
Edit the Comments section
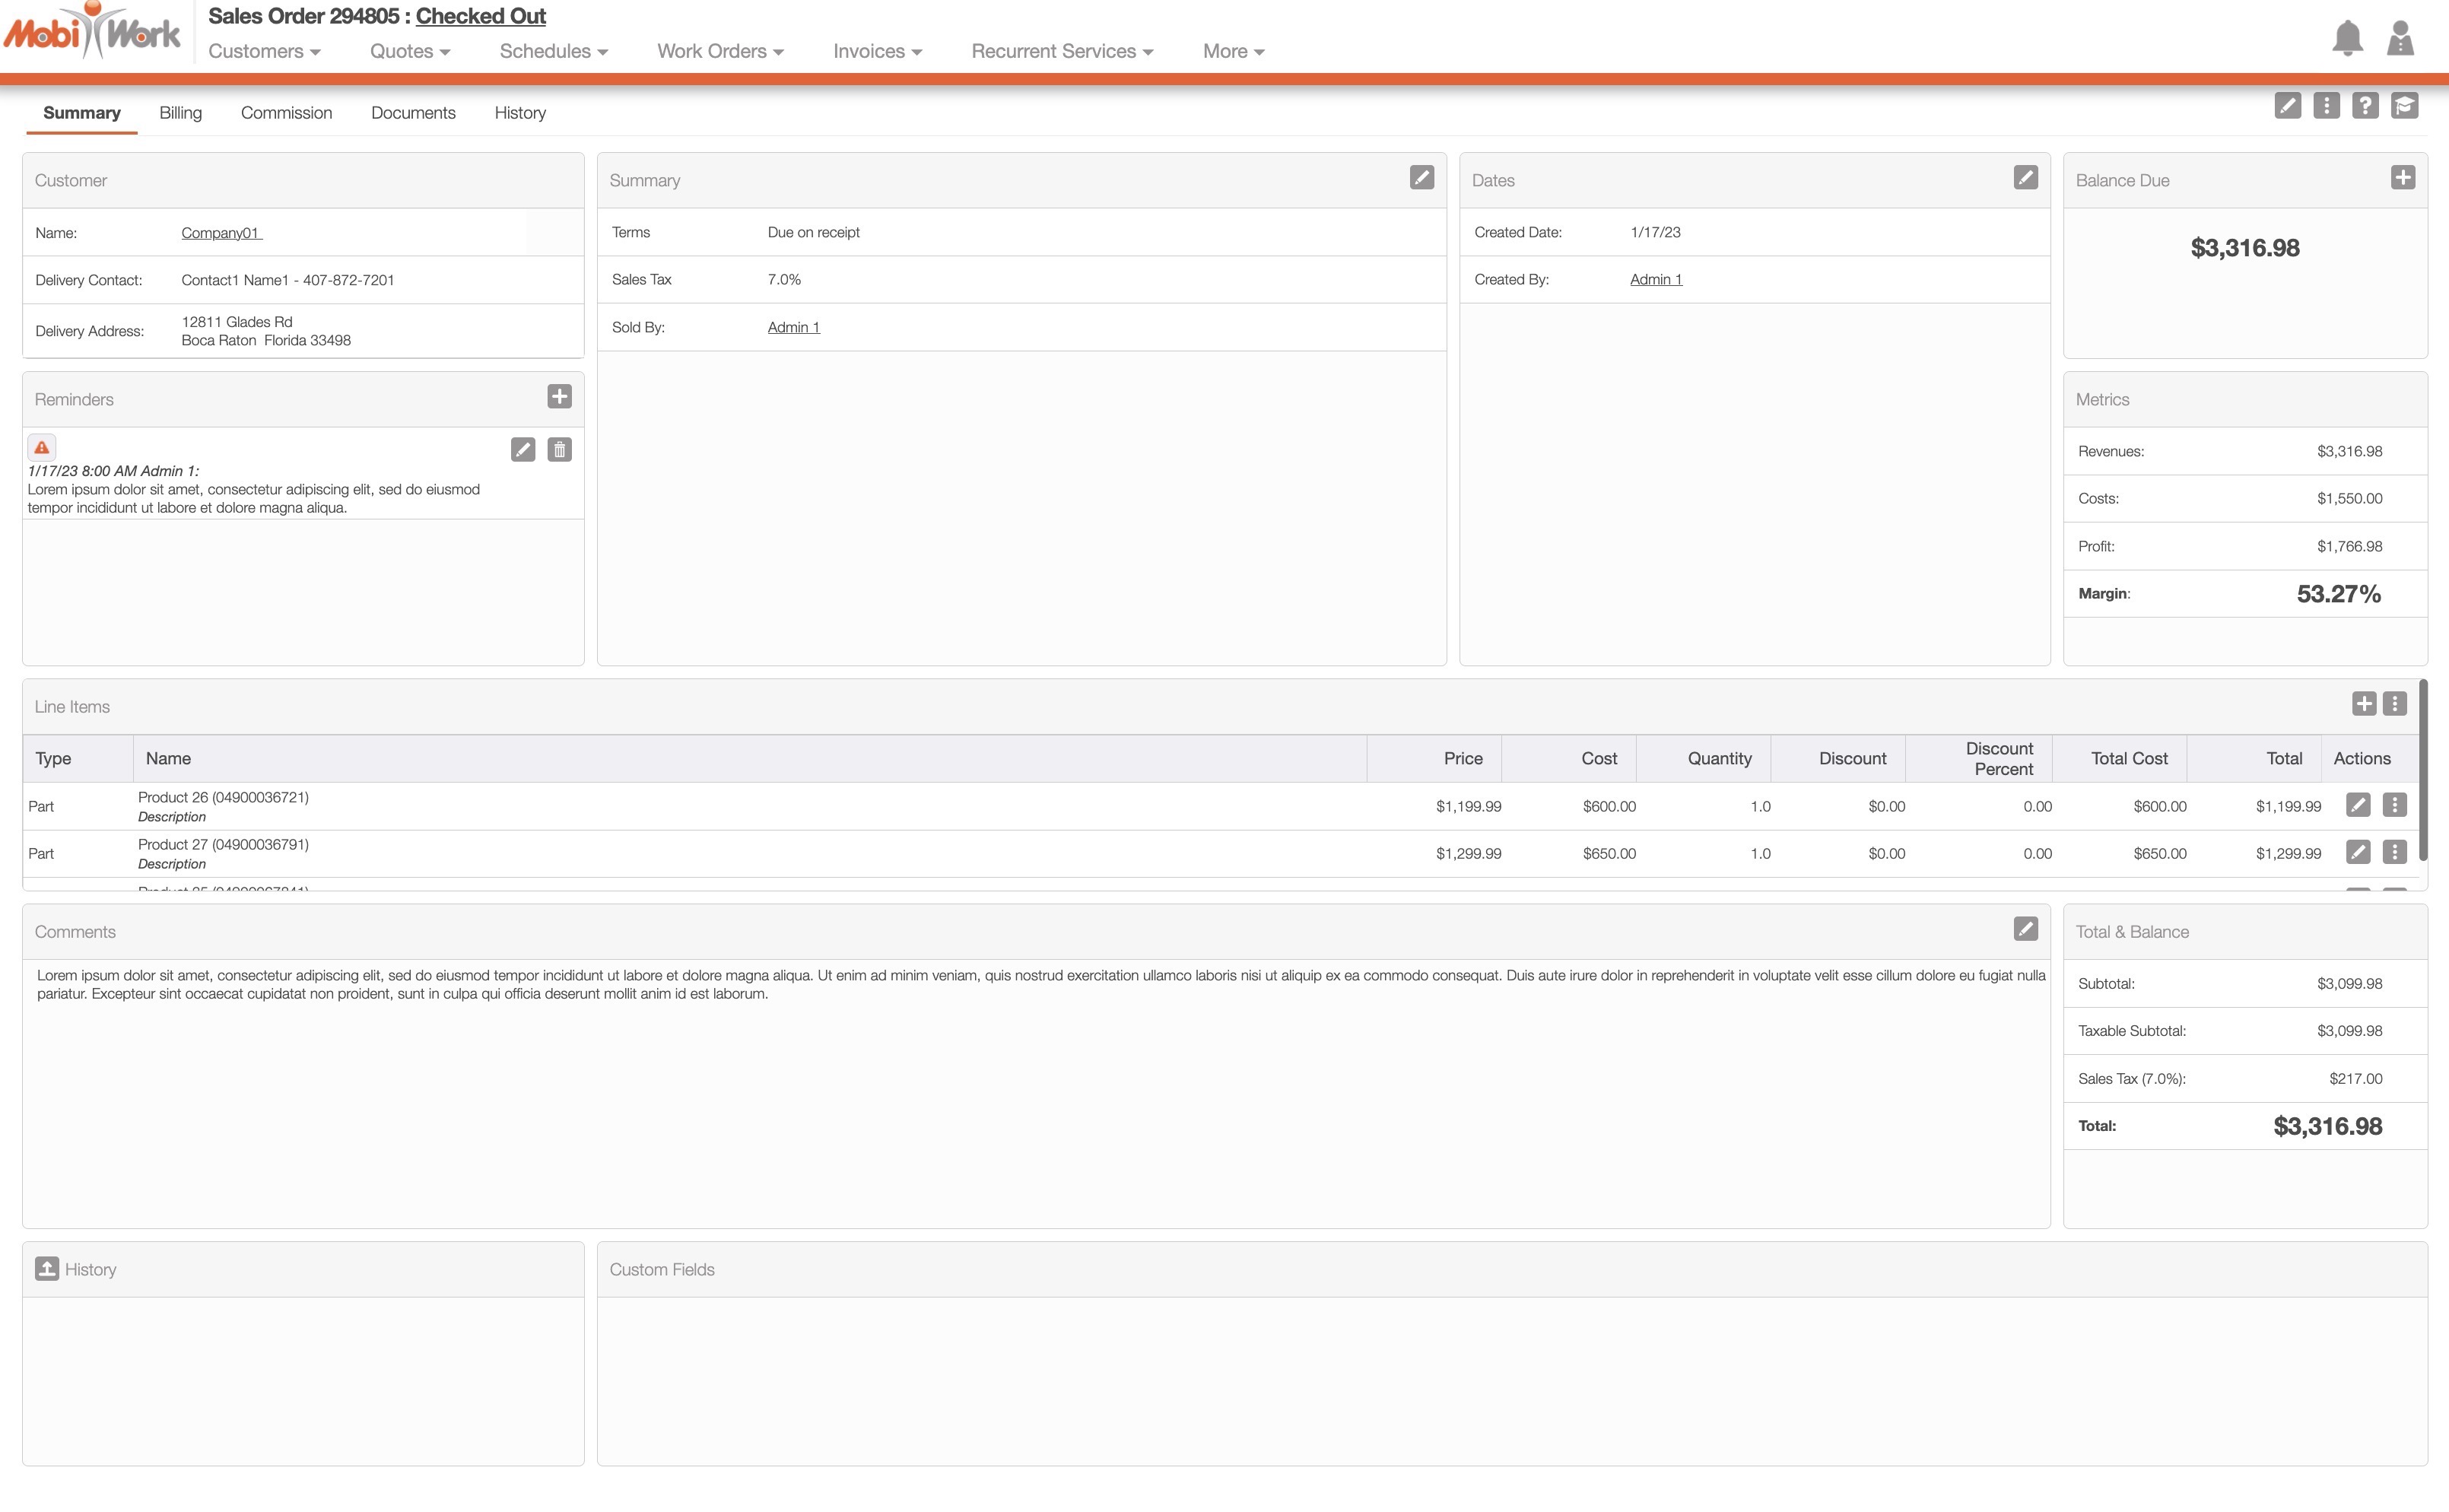point(2025,929)
